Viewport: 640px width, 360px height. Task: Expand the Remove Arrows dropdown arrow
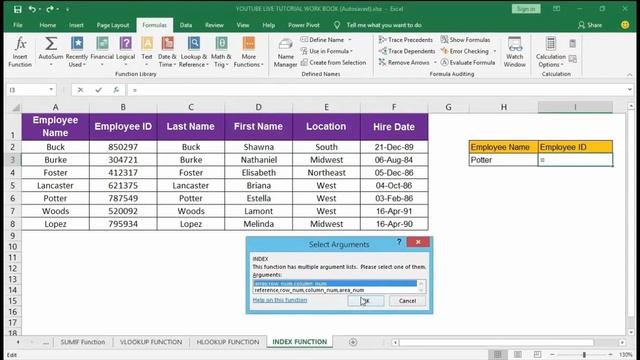point(435,62)
